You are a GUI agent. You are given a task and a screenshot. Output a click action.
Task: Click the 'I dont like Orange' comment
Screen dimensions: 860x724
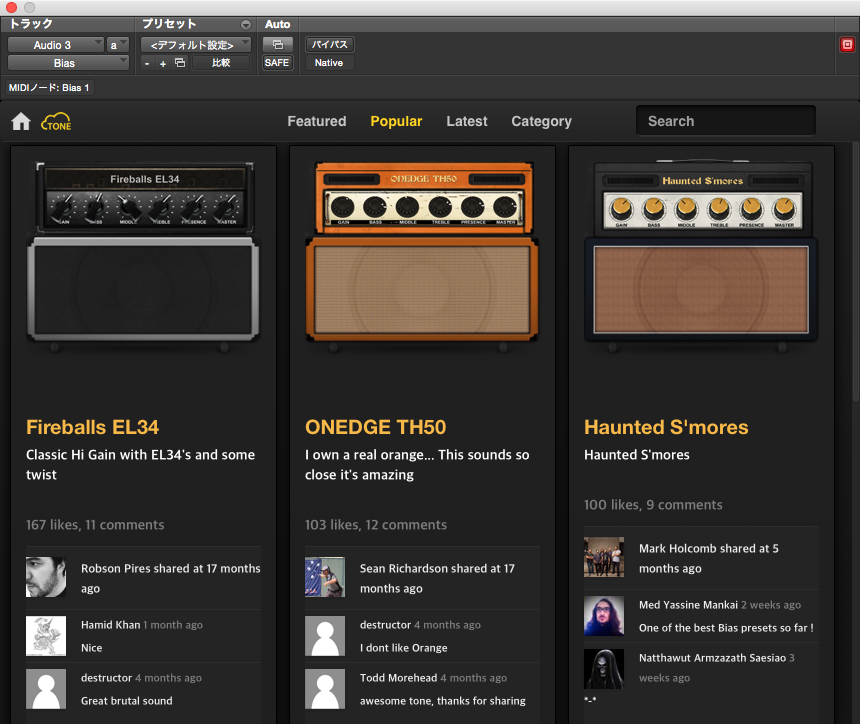tap(404, 648)
